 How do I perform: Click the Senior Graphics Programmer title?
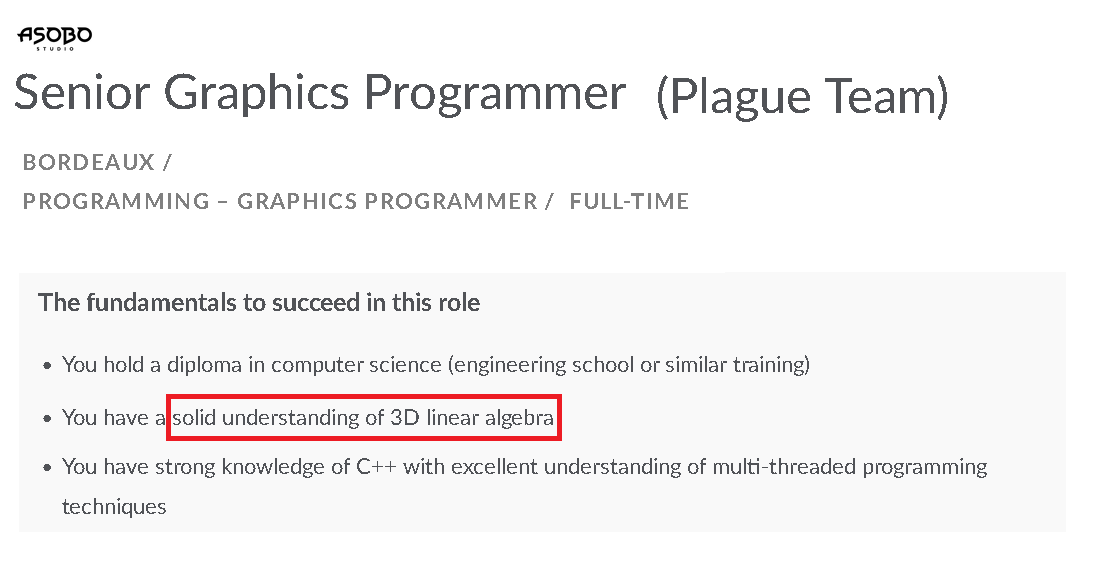[320, 93]
